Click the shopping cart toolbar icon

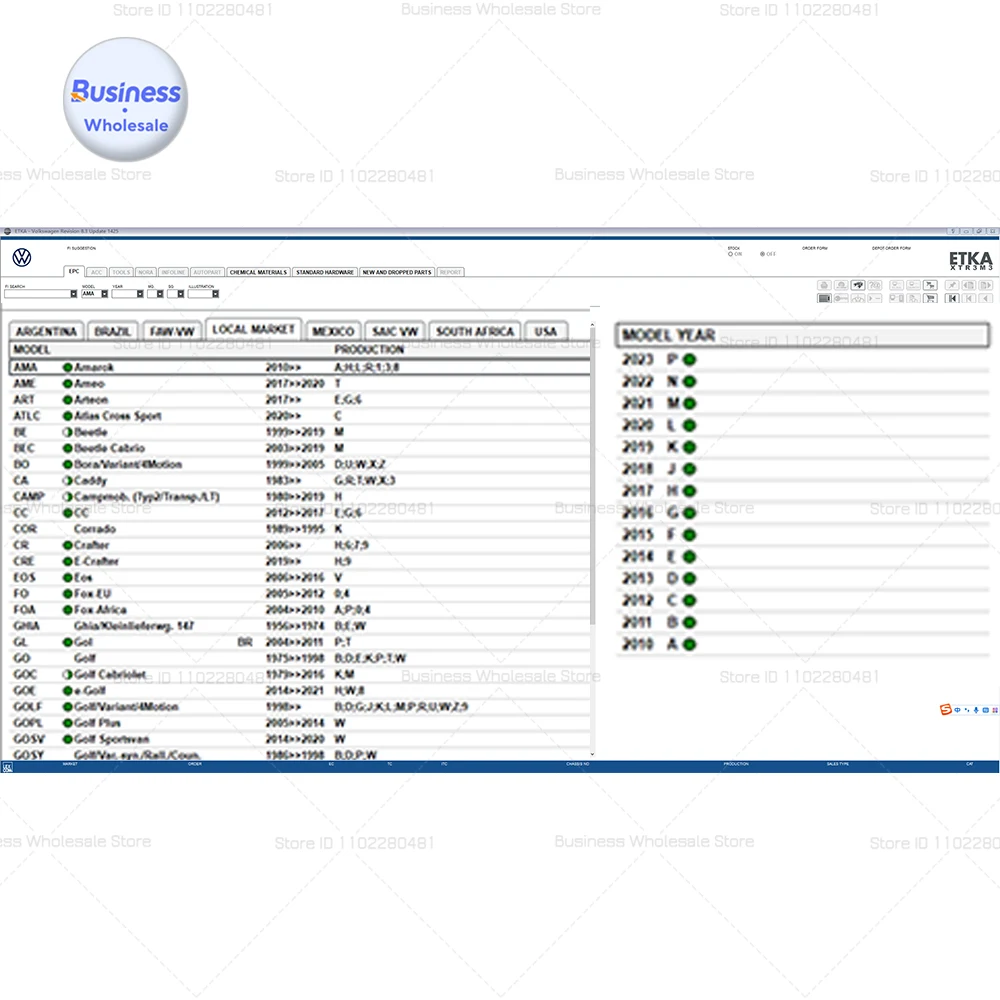coord(930,298)
